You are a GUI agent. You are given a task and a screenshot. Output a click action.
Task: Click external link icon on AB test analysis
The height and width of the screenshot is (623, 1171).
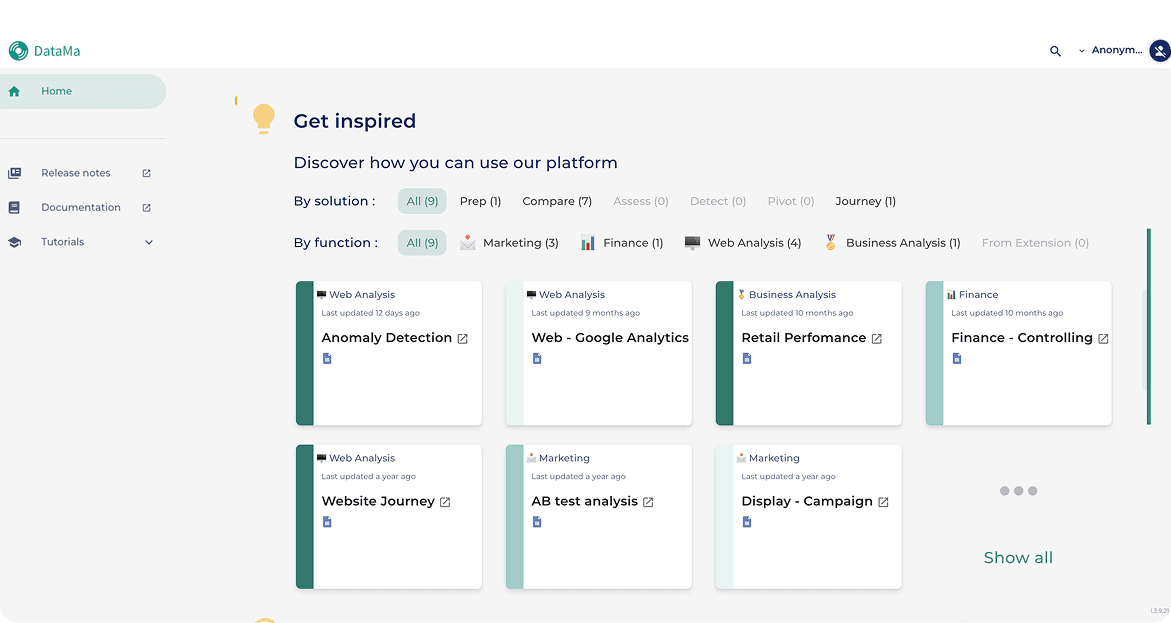(648, 502)
